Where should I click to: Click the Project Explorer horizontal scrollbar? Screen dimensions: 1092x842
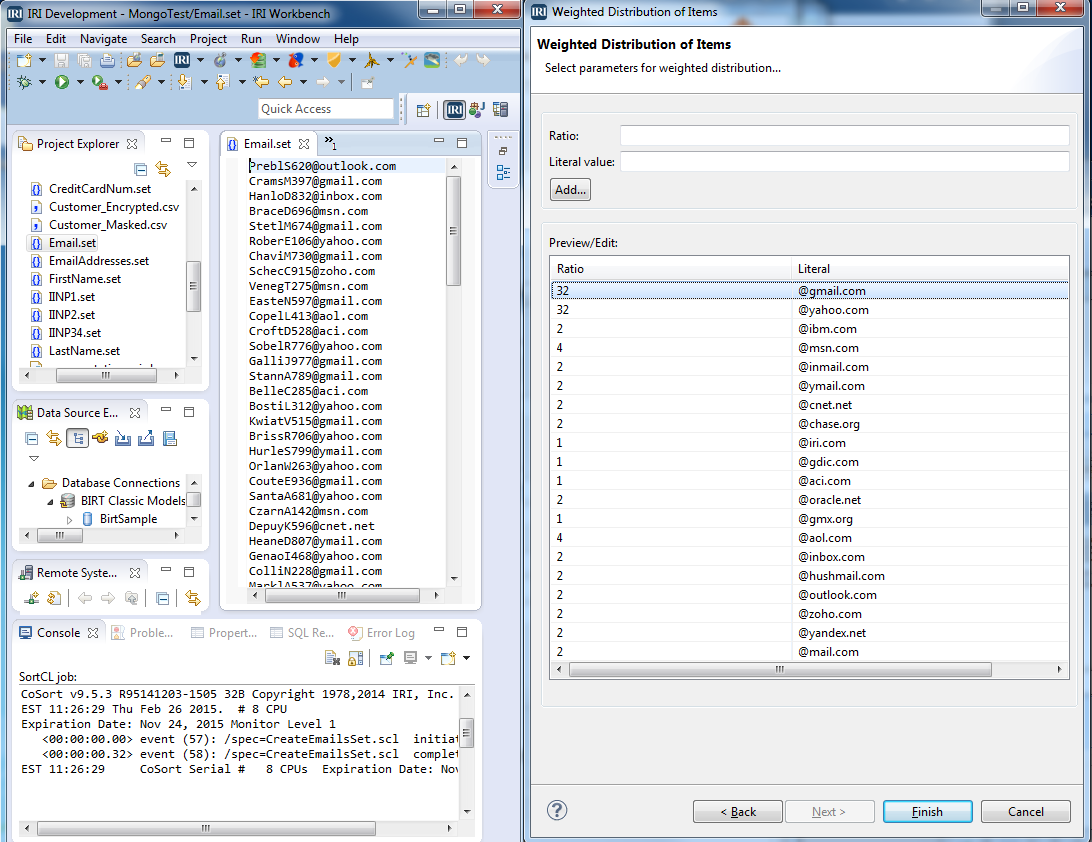pyautogui.click(x=106, y=375)
